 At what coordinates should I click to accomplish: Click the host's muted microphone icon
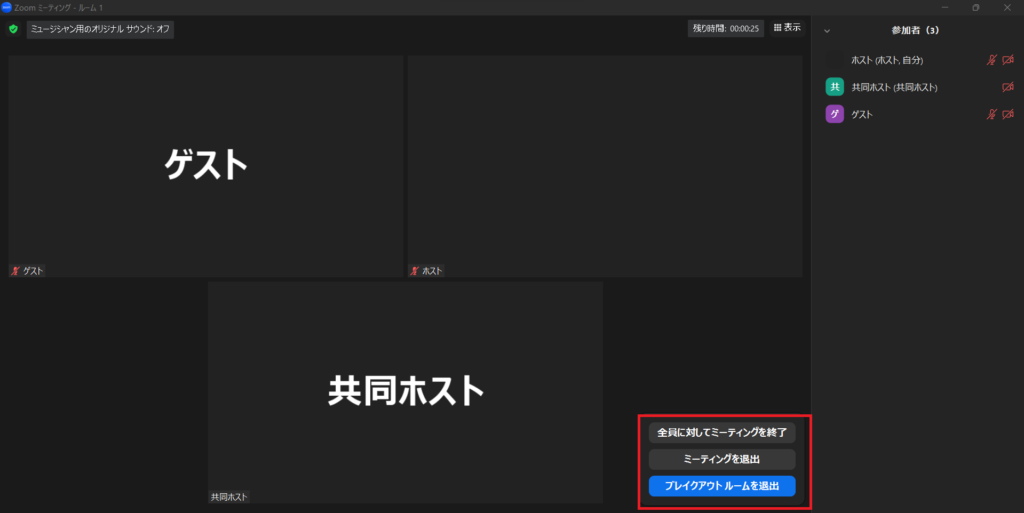[x=992, y=60]
